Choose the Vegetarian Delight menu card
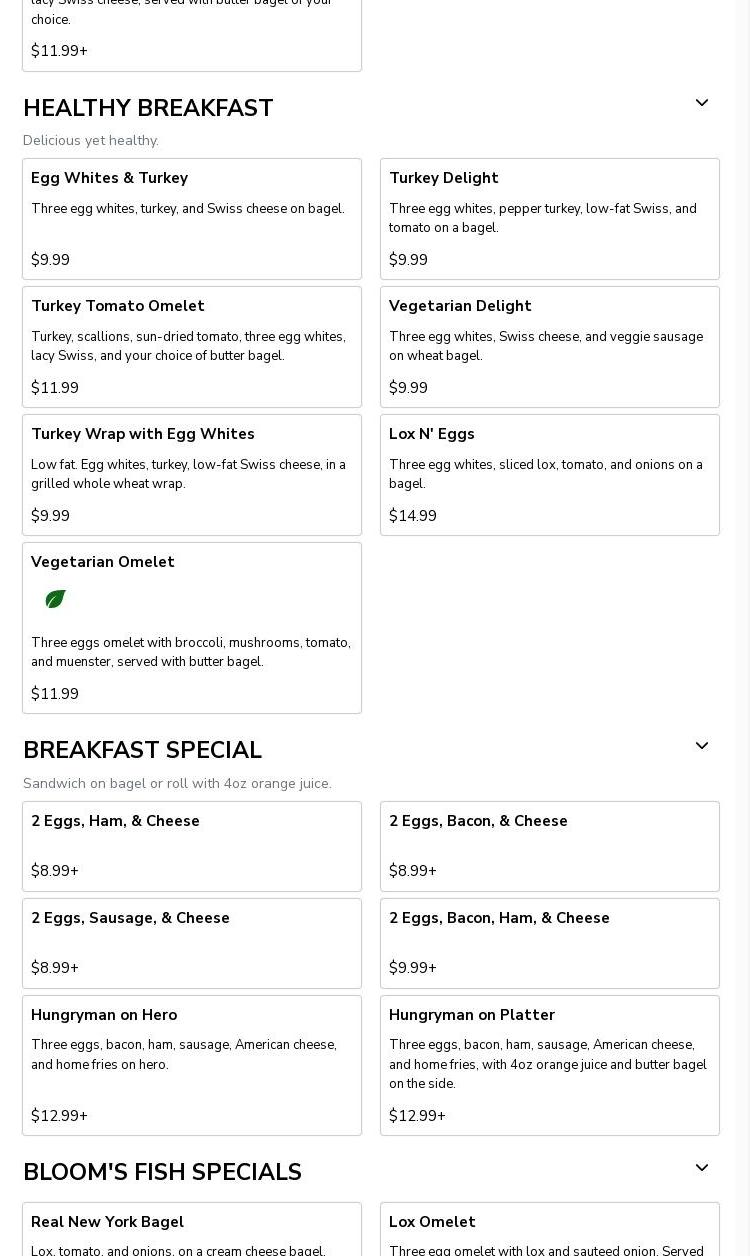 click(x=549, y=347)
